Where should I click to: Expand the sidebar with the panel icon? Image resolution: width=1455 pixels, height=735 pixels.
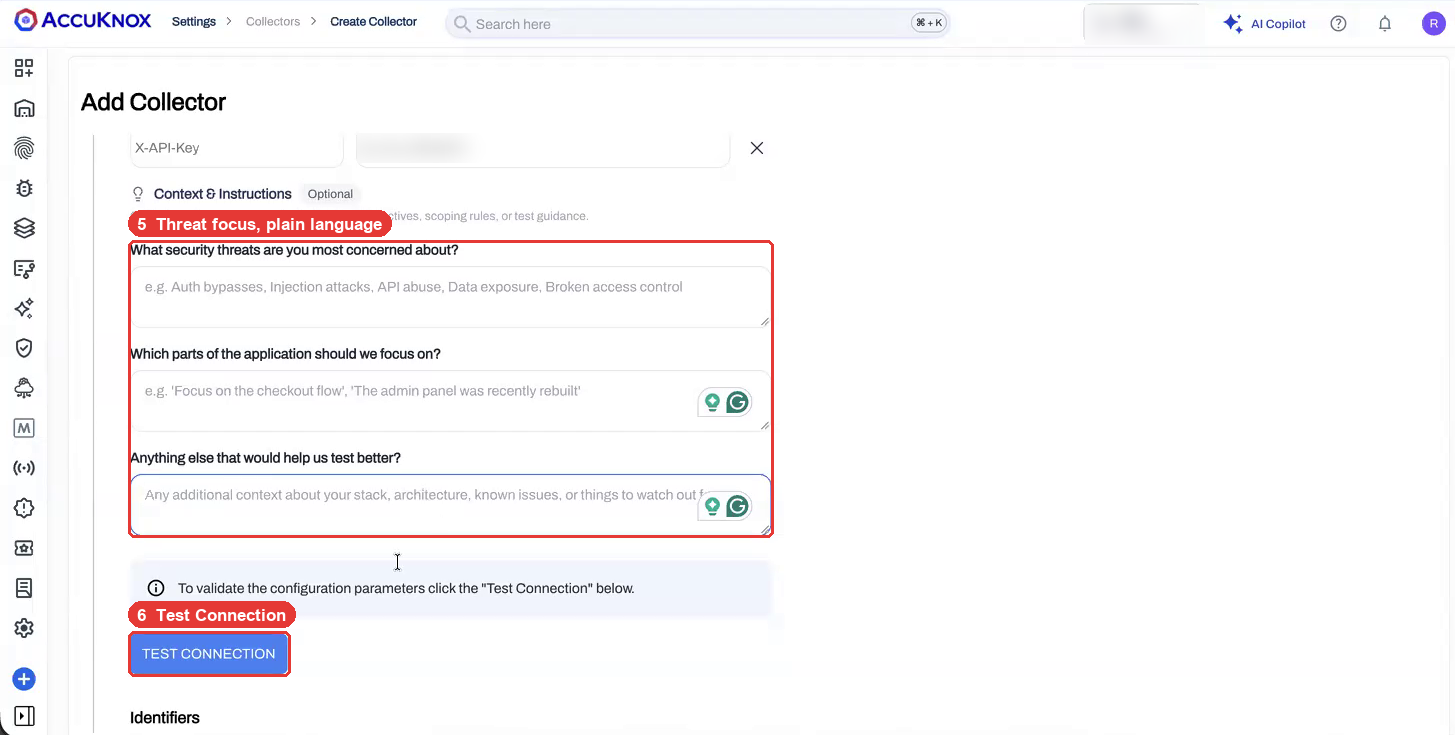click(24, 716)
